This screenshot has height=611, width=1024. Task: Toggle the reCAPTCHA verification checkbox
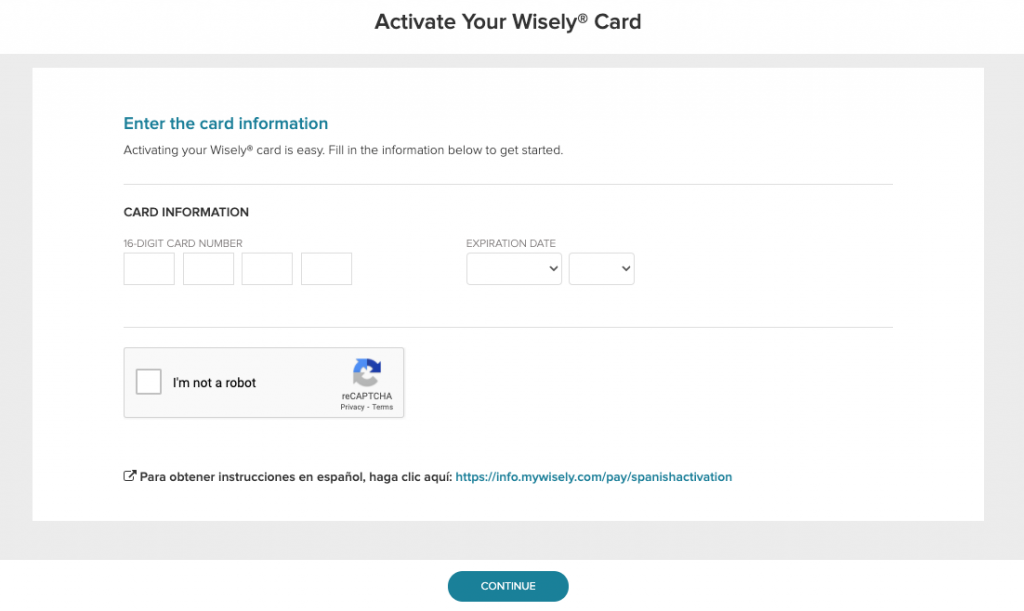coord(148,381)
